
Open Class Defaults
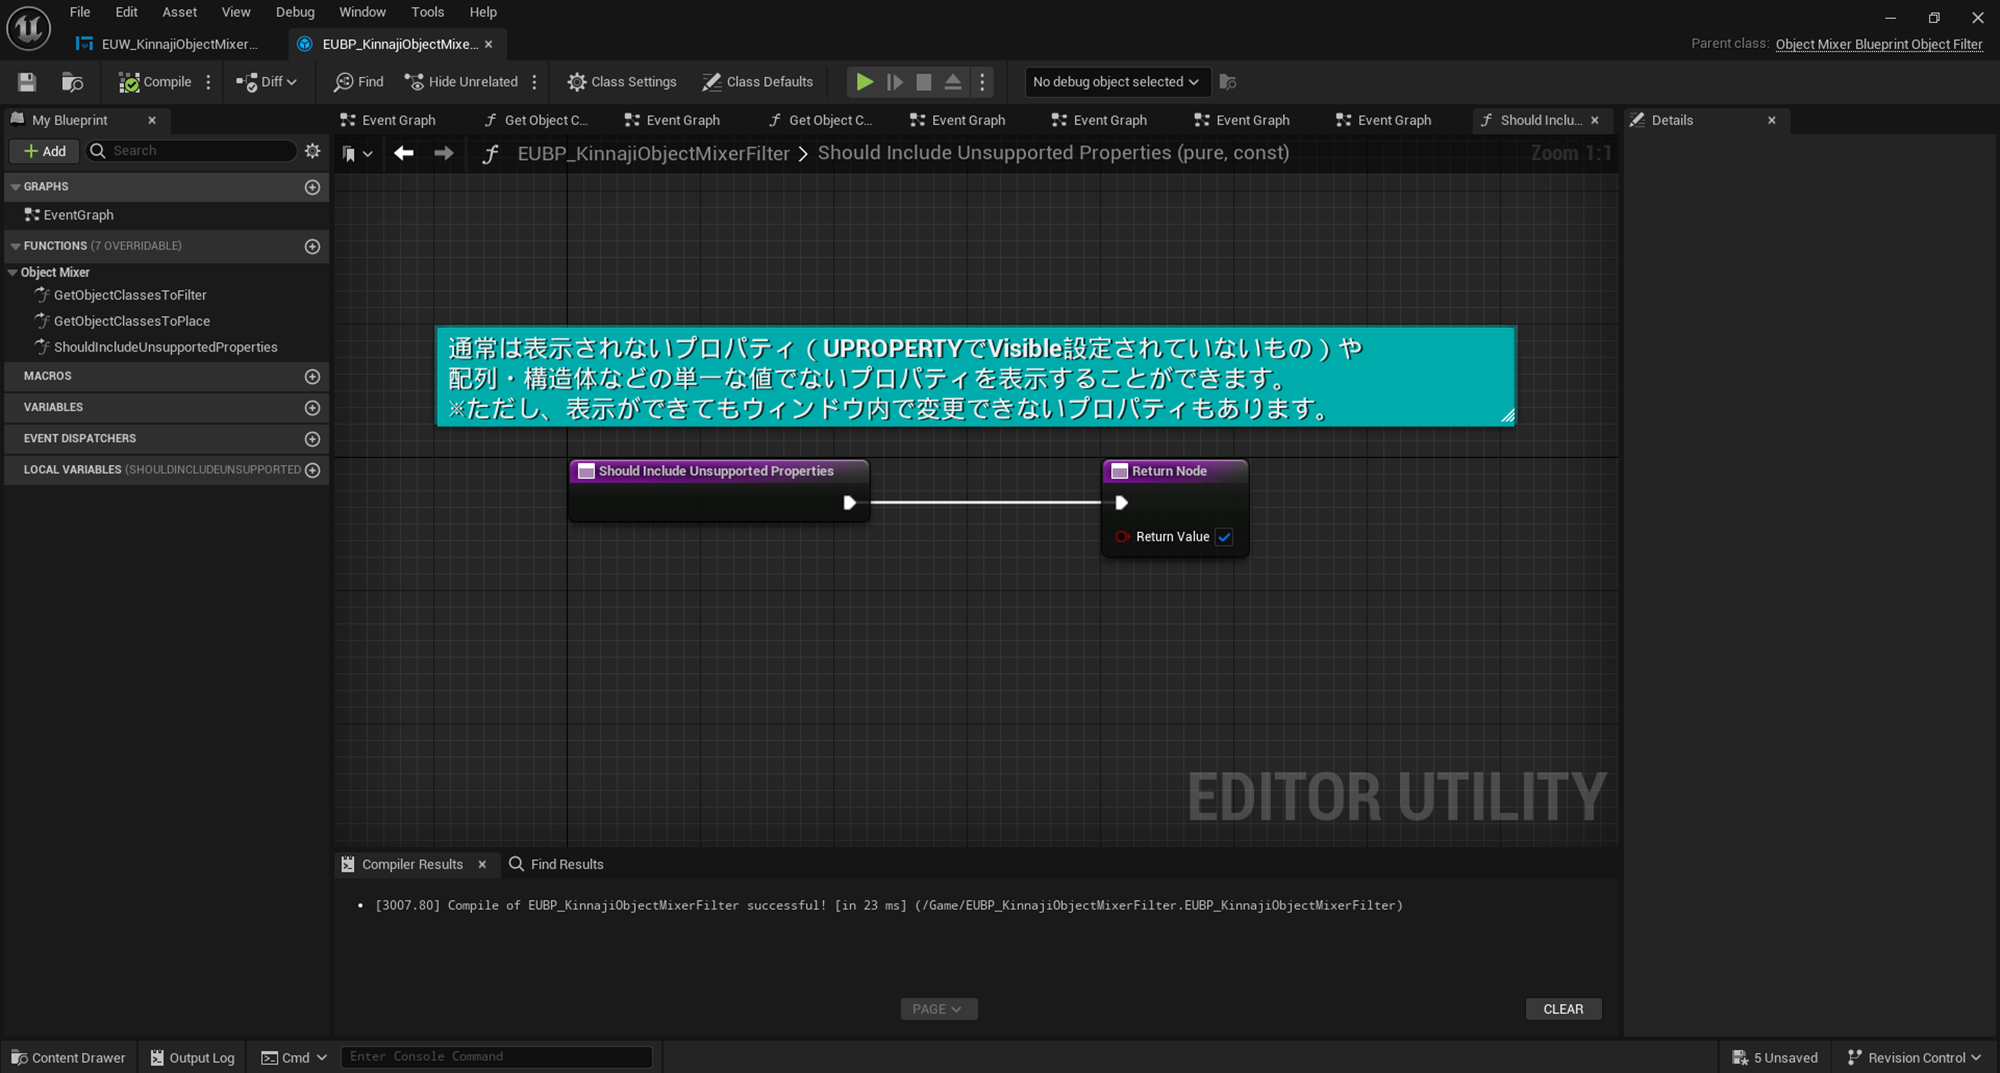758,82
